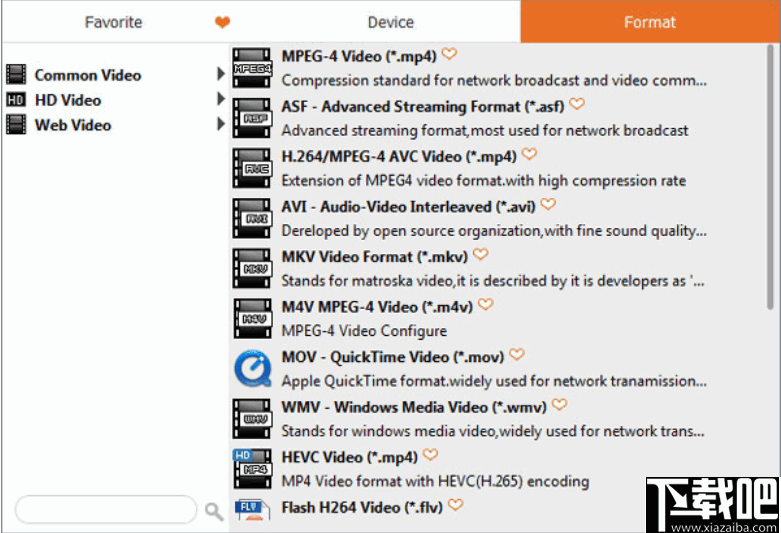
Task: Choose MOV - QuickTime Video (*.mov) title
Action: point(393,357)
